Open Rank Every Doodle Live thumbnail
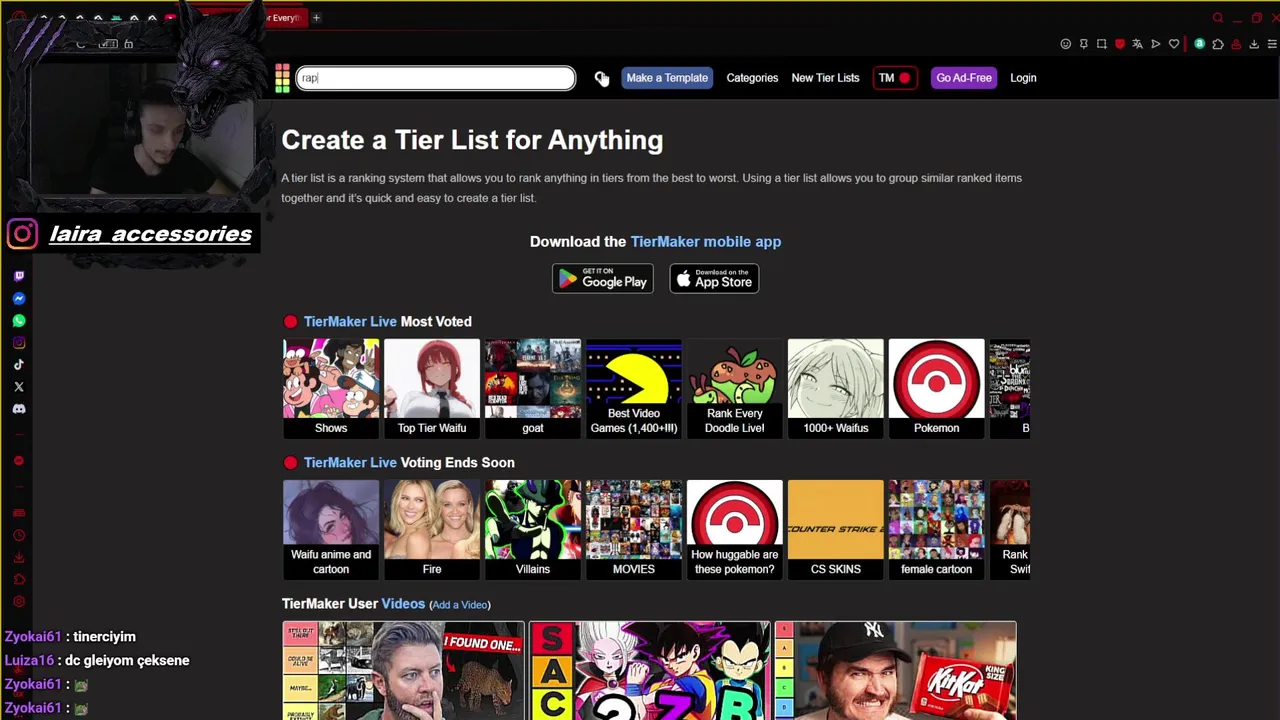The image size is (1280, 720). point(735,388)
